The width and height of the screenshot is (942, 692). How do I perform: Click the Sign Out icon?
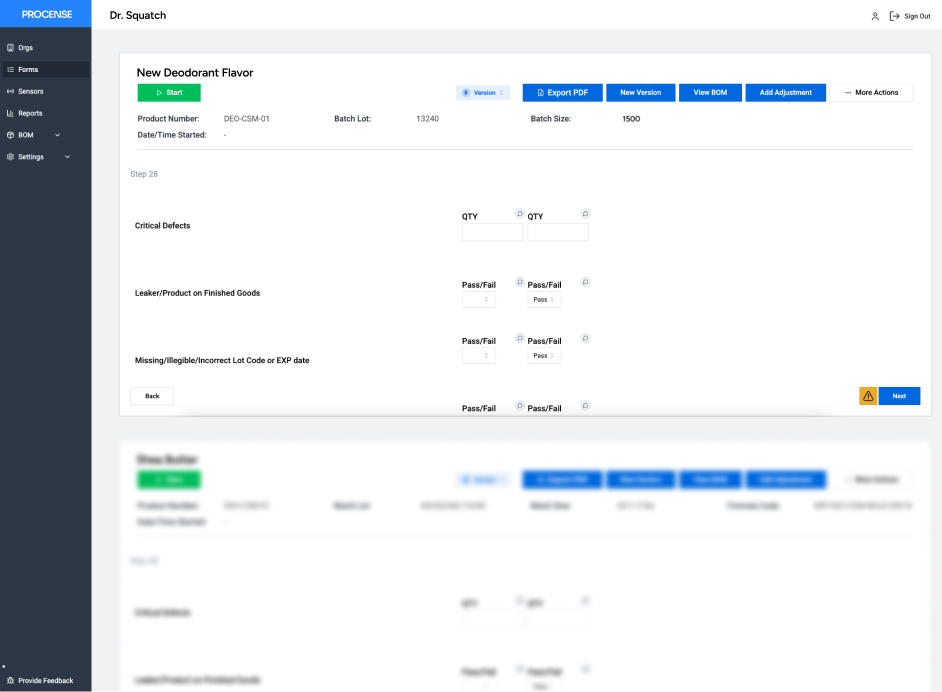pos(894,16)
